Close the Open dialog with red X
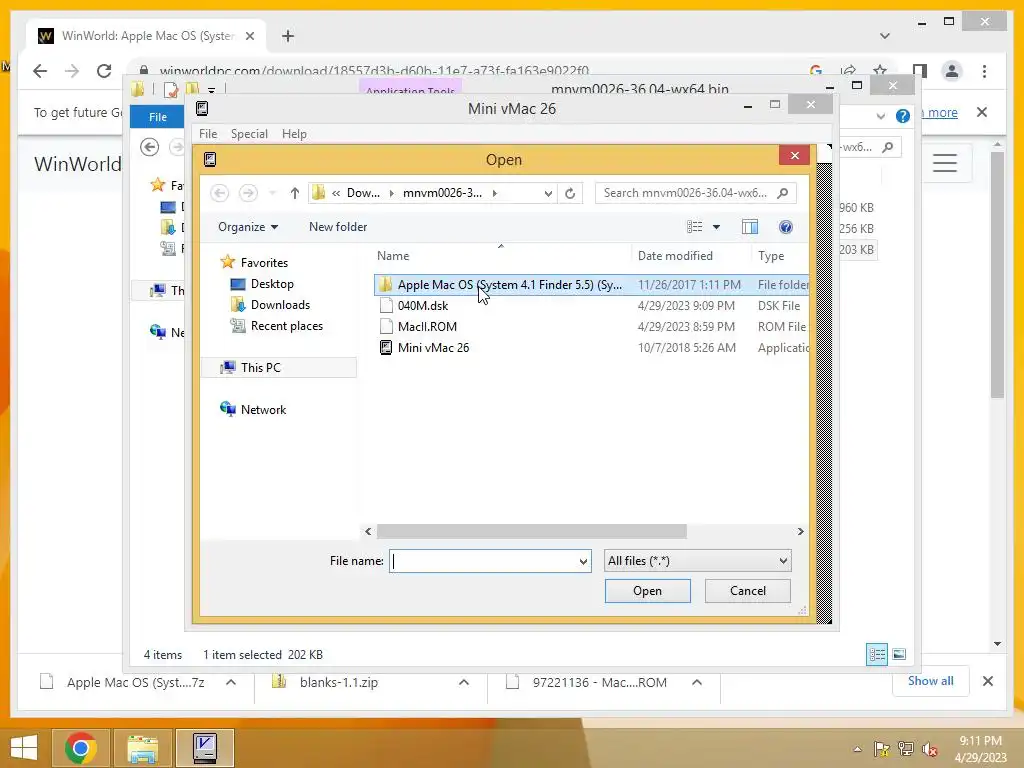 pos(794,155)
